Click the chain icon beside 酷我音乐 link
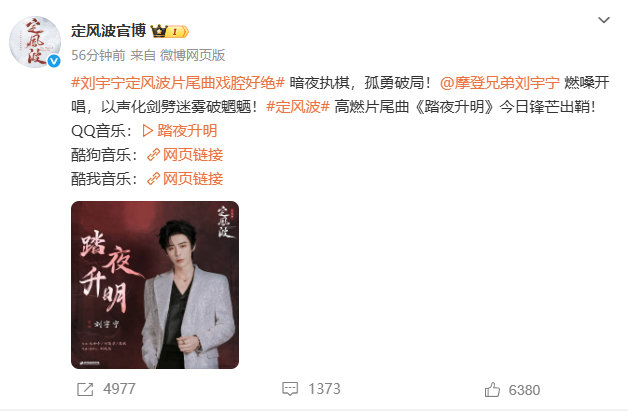The width and height of the screenshot is (628, 411). point(153,179)
